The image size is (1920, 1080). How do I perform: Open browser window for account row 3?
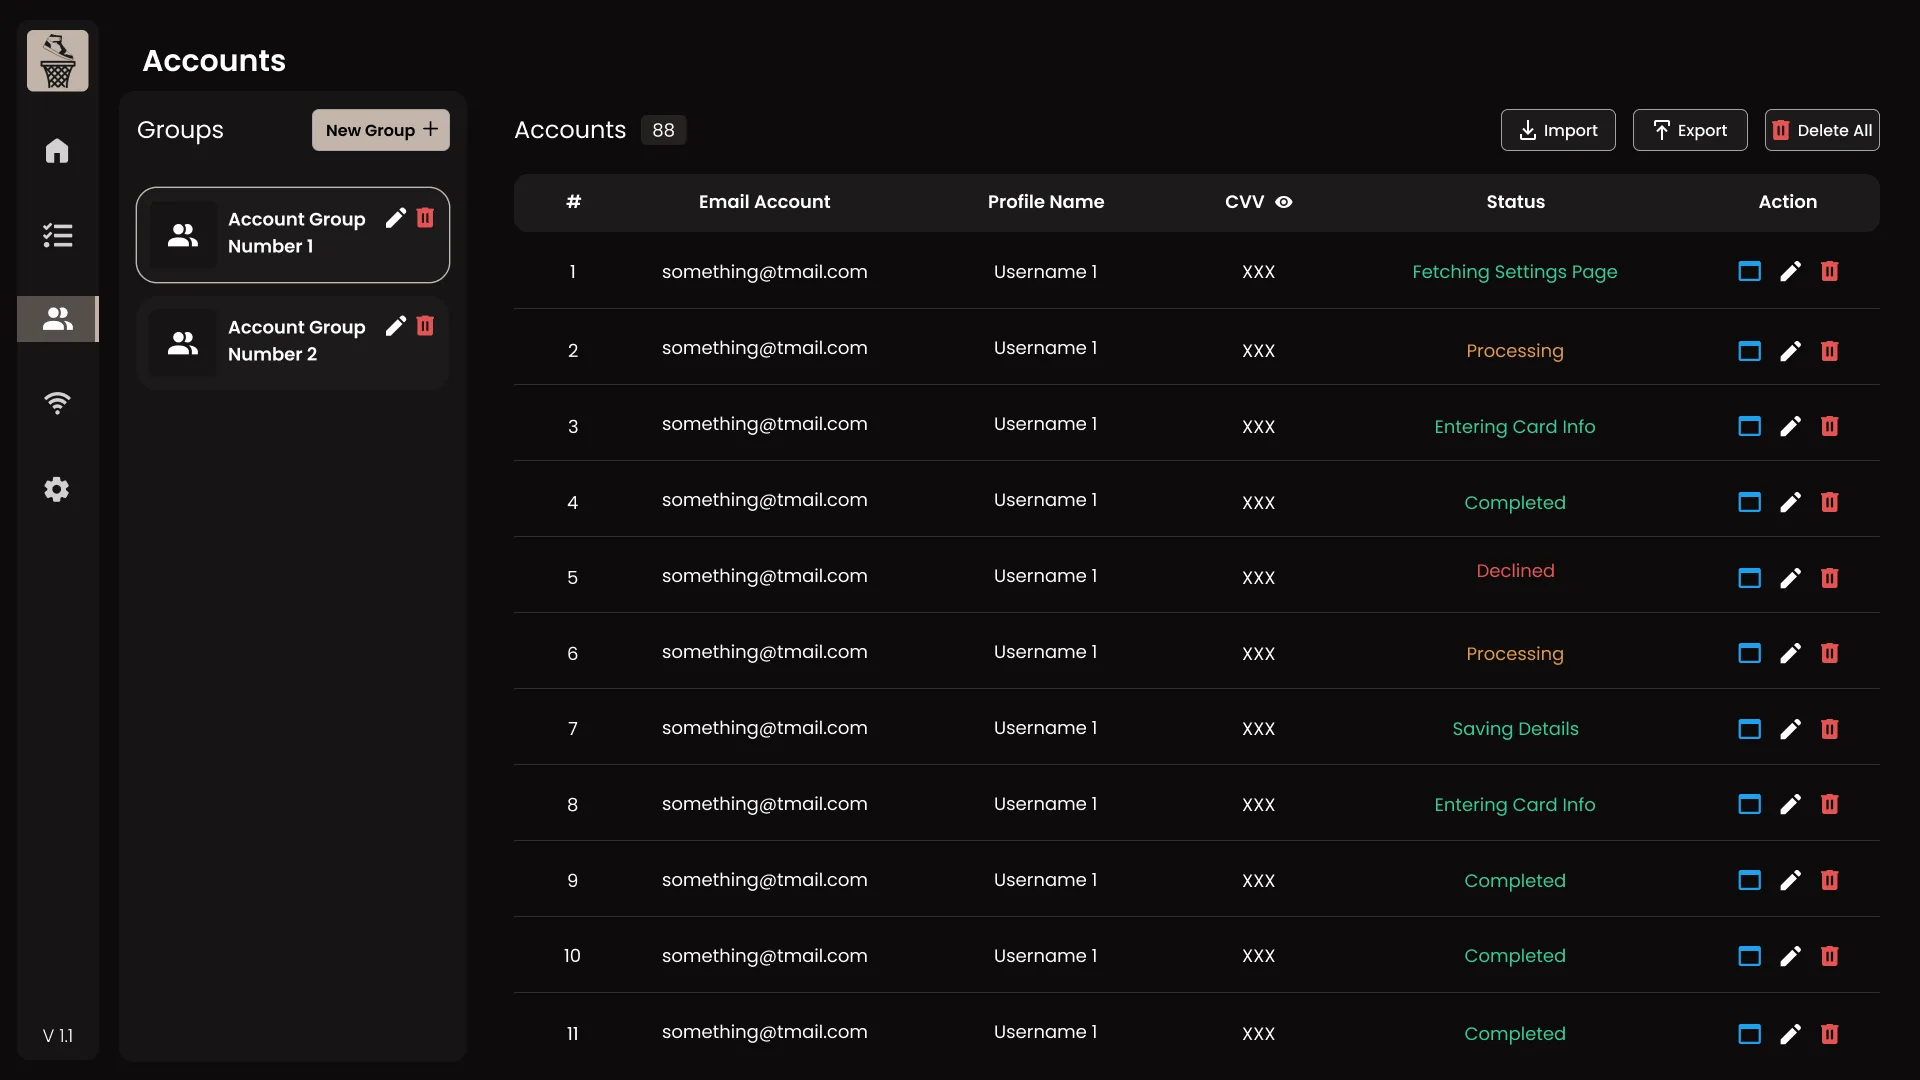(x=1749, y=426)
